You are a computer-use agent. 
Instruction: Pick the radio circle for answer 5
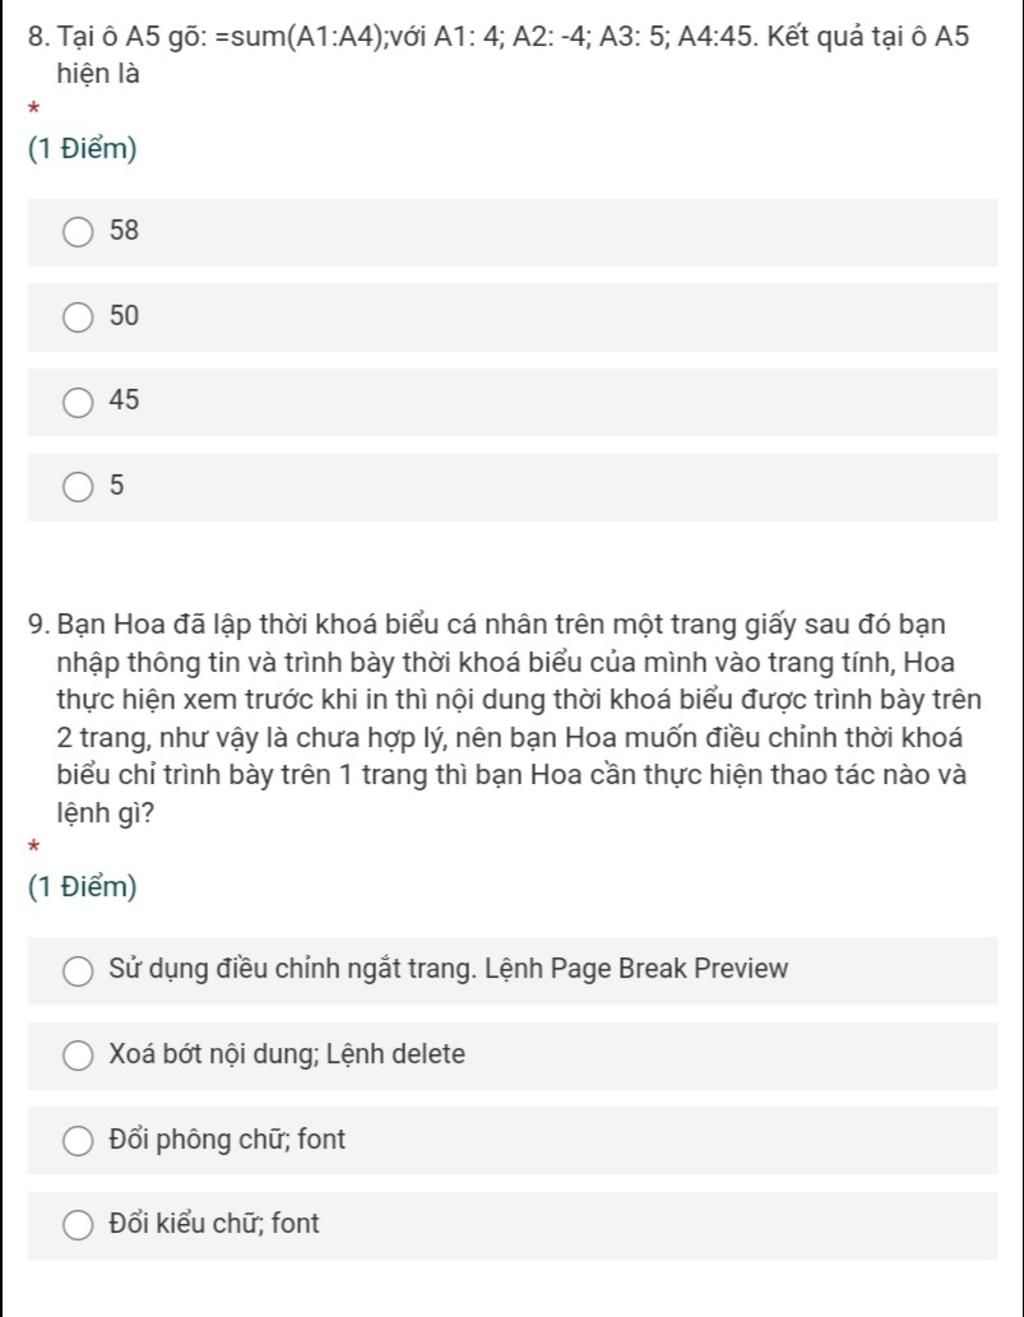pyautogui.click(x=78, y=487)
